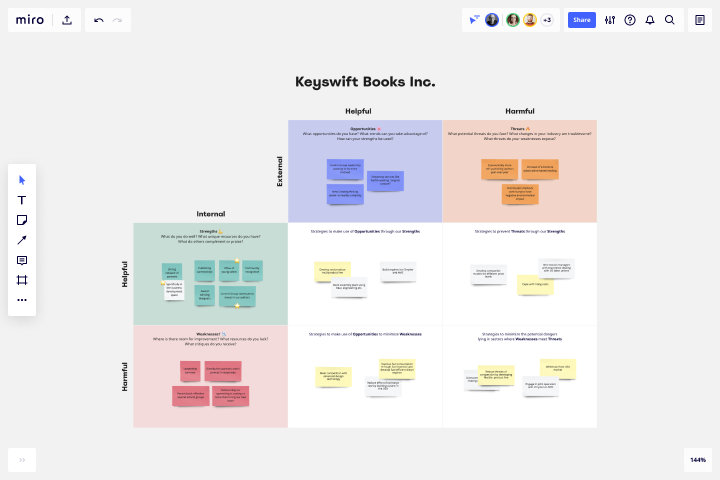720x480 pixels.
Task: Open board settings sliders icon
Action: click(610, 20)
